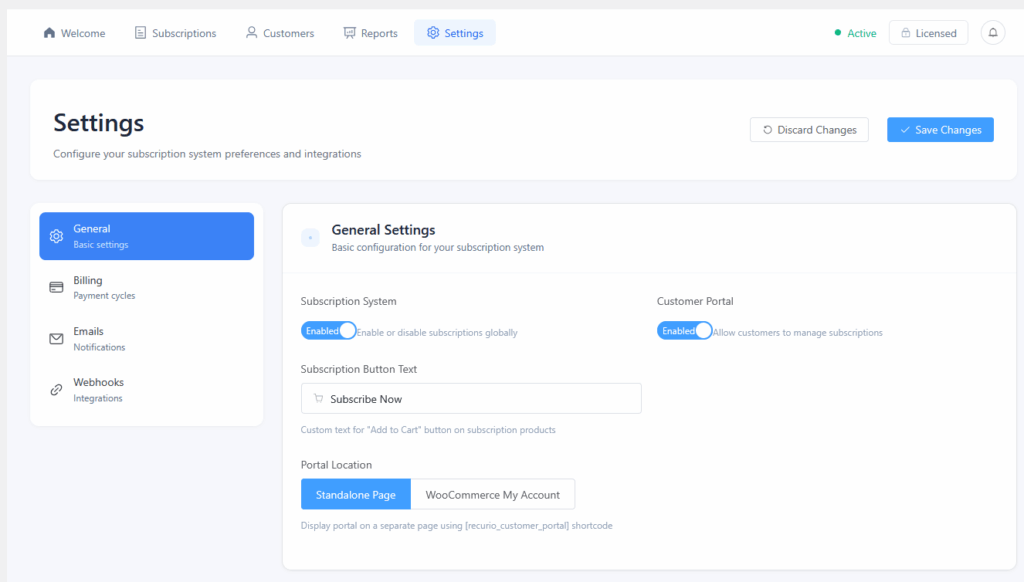
Task: Disable the Subscription System toggle
Action: pos(328,331)
